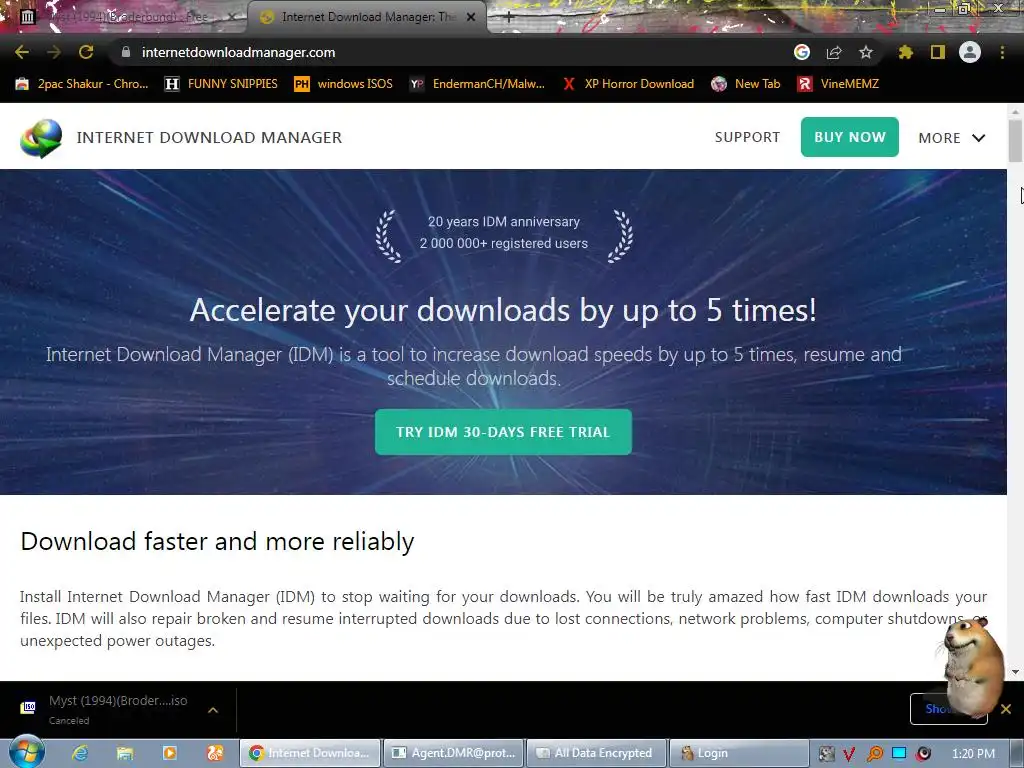
Task: Click TRY IDM 30-DAYS FREE TRIAL
Action: [503, 432]
